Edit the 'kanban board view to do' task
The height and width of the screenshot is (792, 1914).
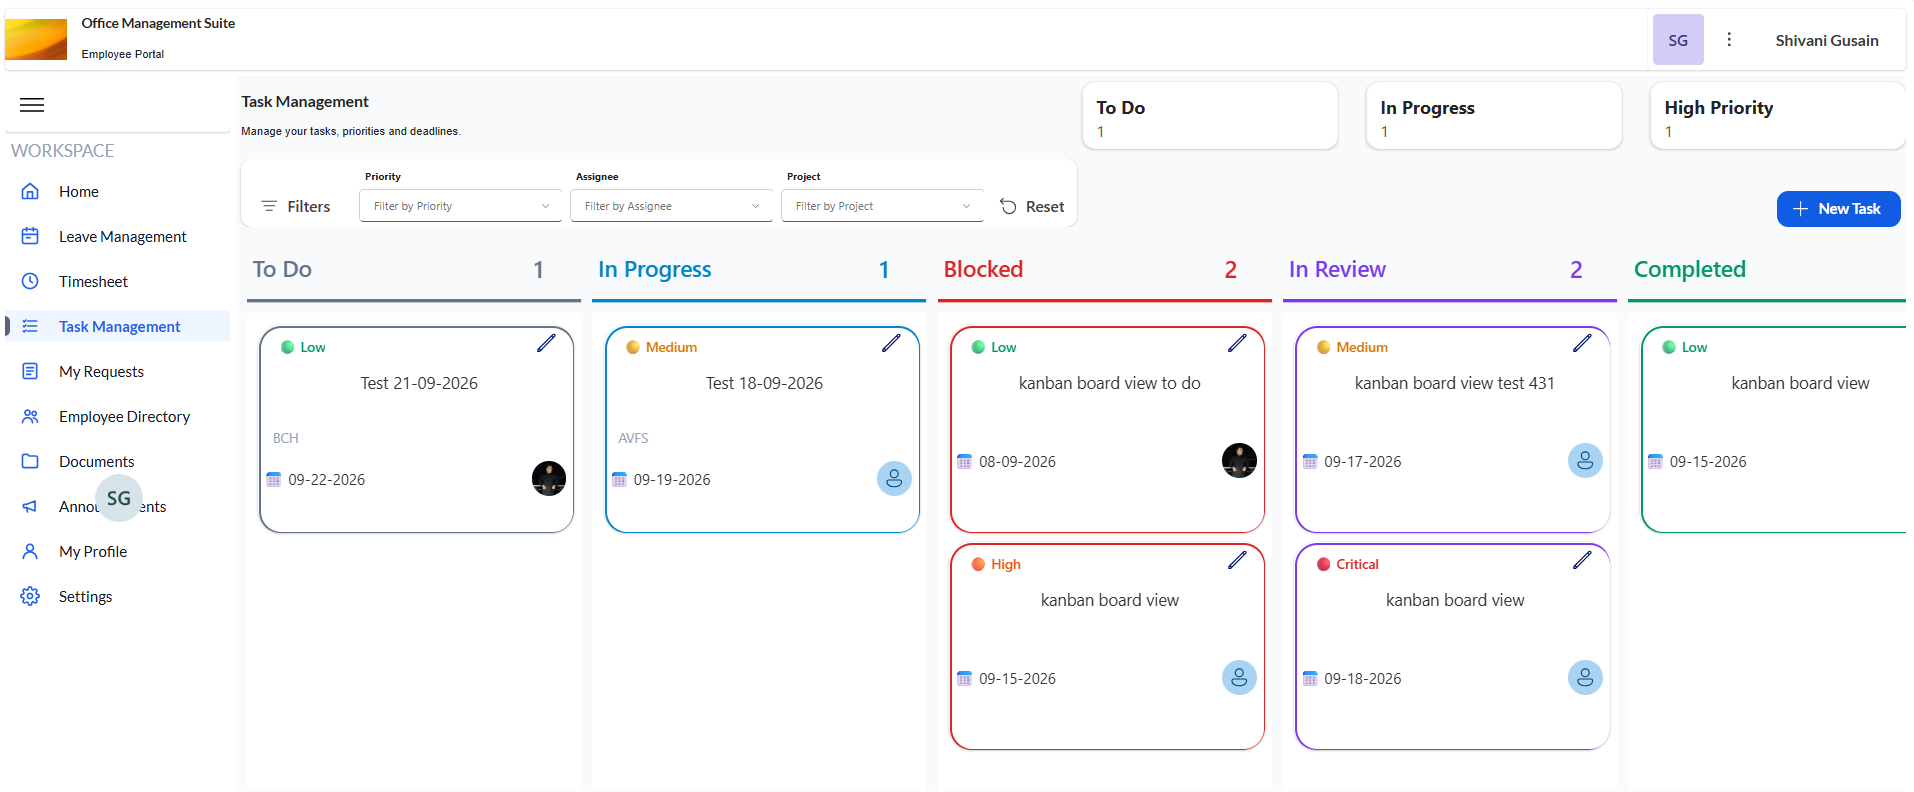click(x=1237, y=343)
